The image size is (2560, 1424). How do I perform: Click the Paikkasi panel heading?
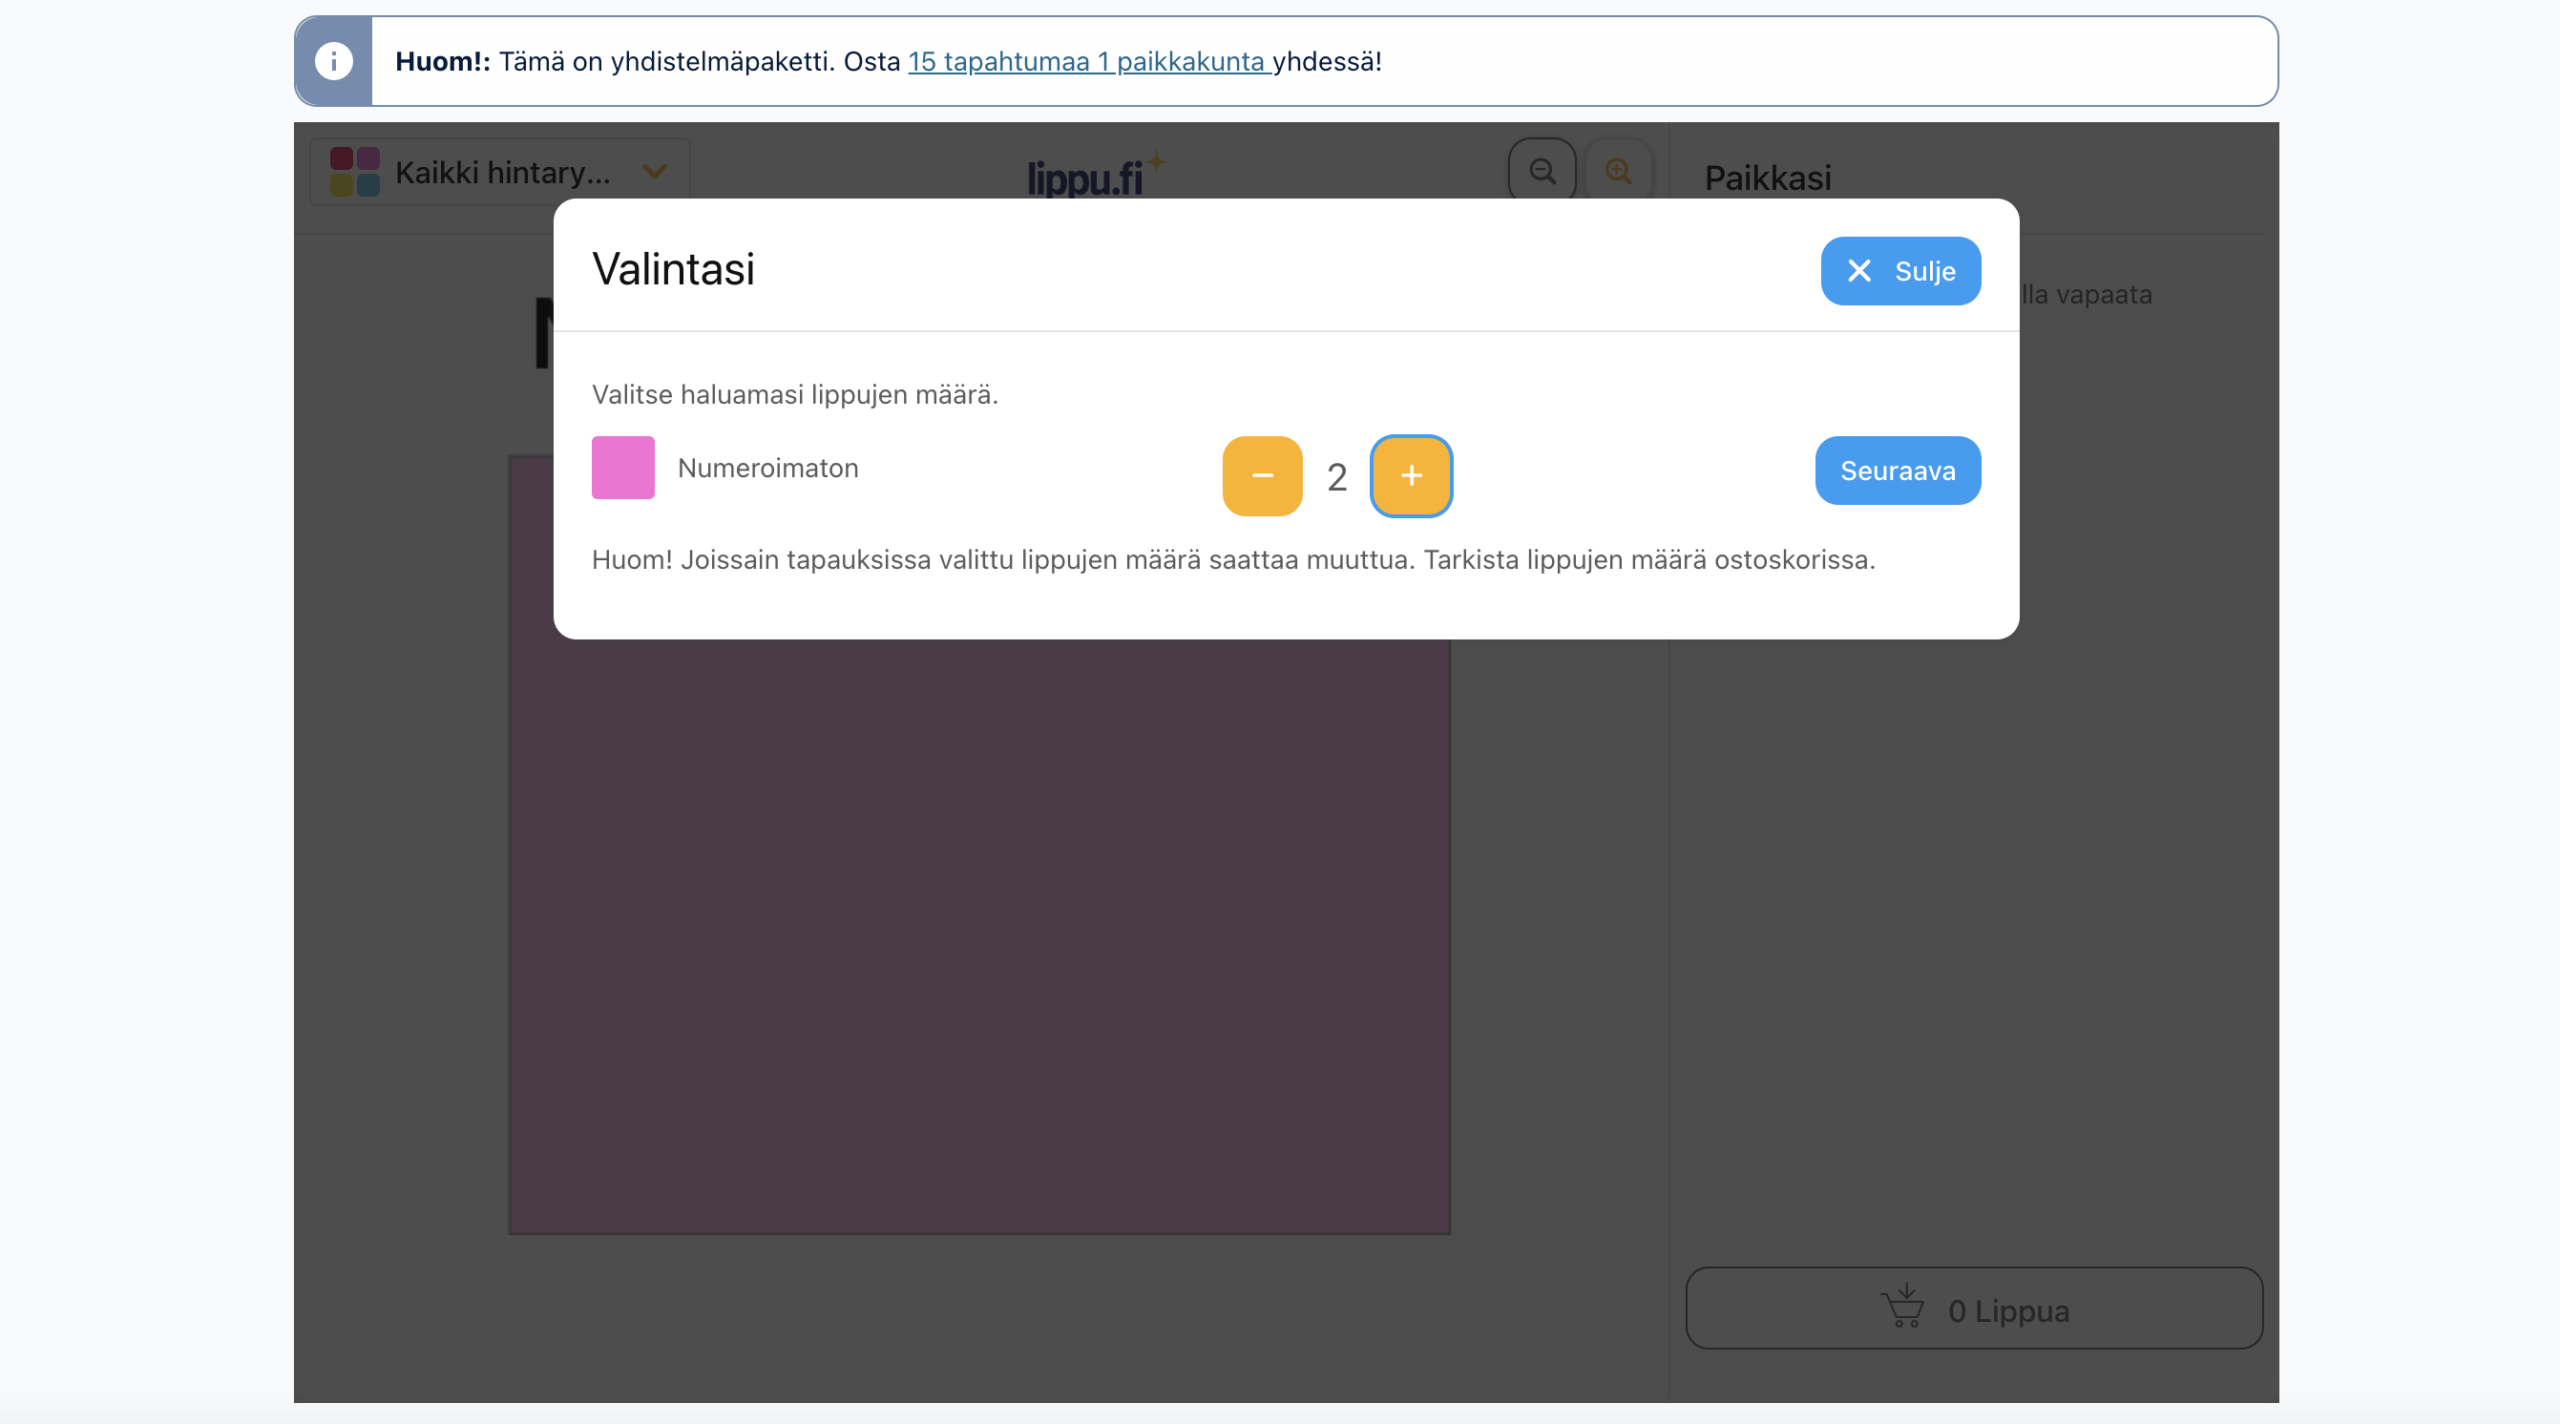tap(1767, 178)
